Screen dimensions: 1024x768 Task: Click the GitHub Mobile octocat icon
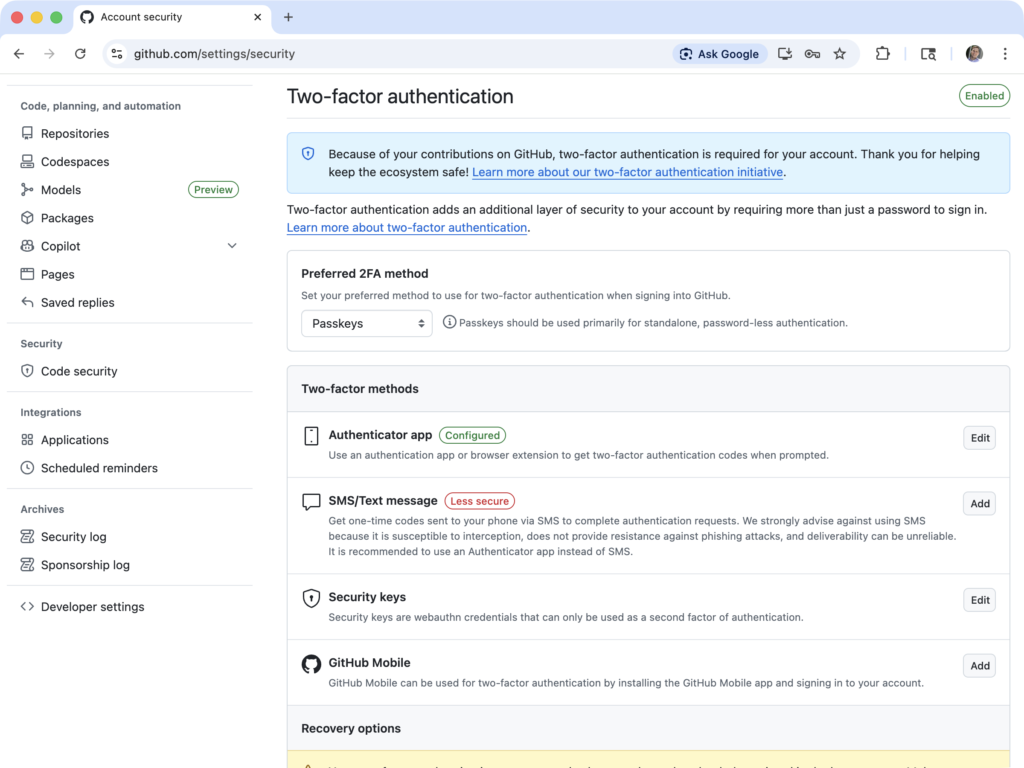tap(311, 663)
